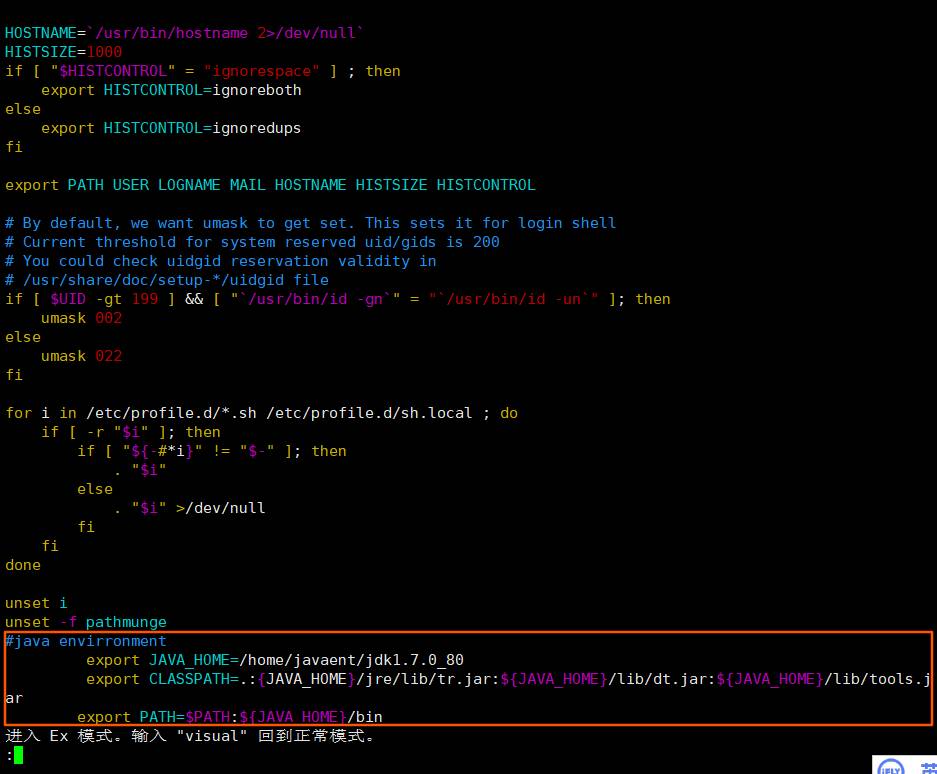Image resolution: width=937 pixels, height=774 pixels.
Task: Click the HOSTNAME= assignment line
Action: pos(183,33)
